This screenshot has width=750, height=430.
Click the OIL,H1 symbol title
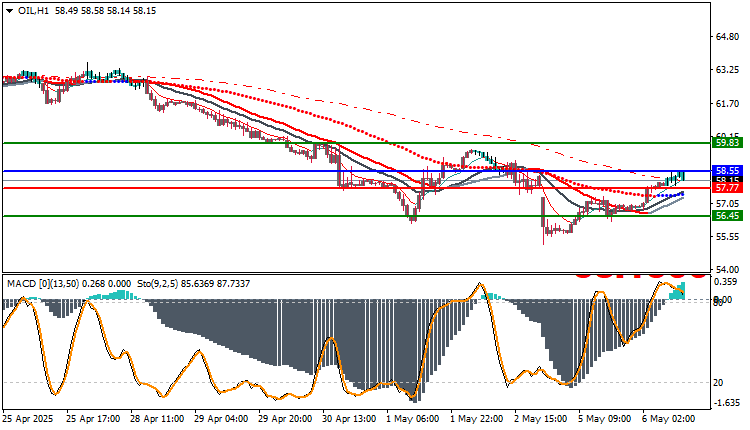pyautogui.click(x=33, y=11)
